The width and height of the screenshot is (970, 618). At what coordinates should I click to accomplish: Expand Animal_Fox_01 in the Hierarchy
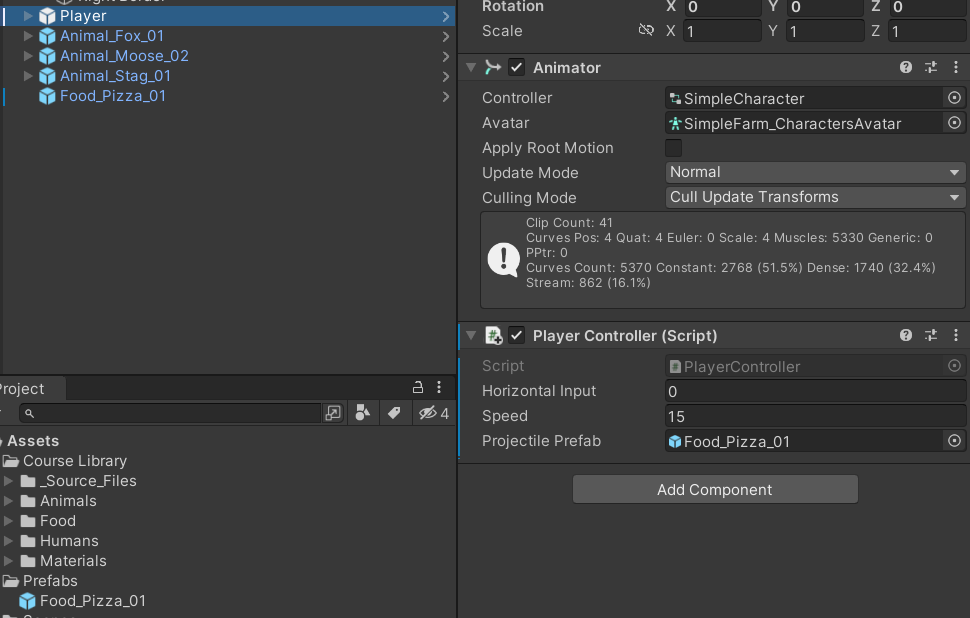tap(28, 36)
